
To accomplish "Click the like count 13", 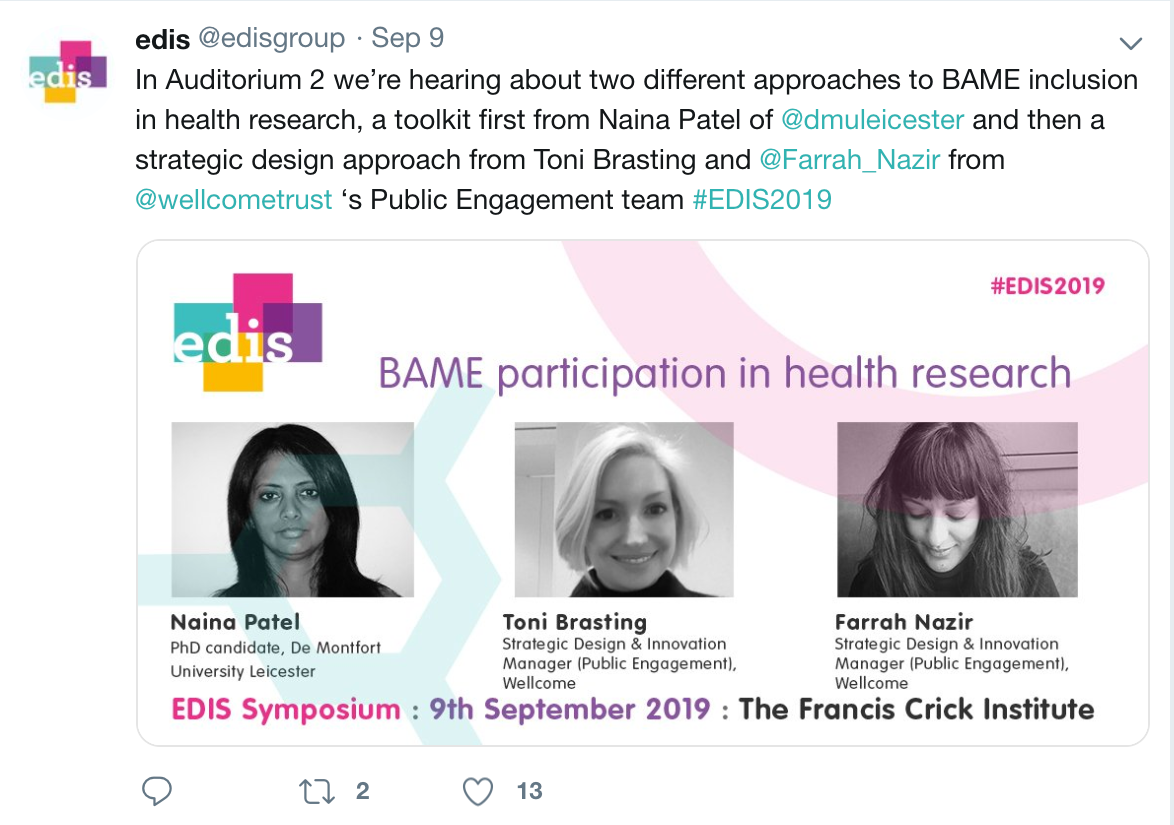I will point(529,791).
